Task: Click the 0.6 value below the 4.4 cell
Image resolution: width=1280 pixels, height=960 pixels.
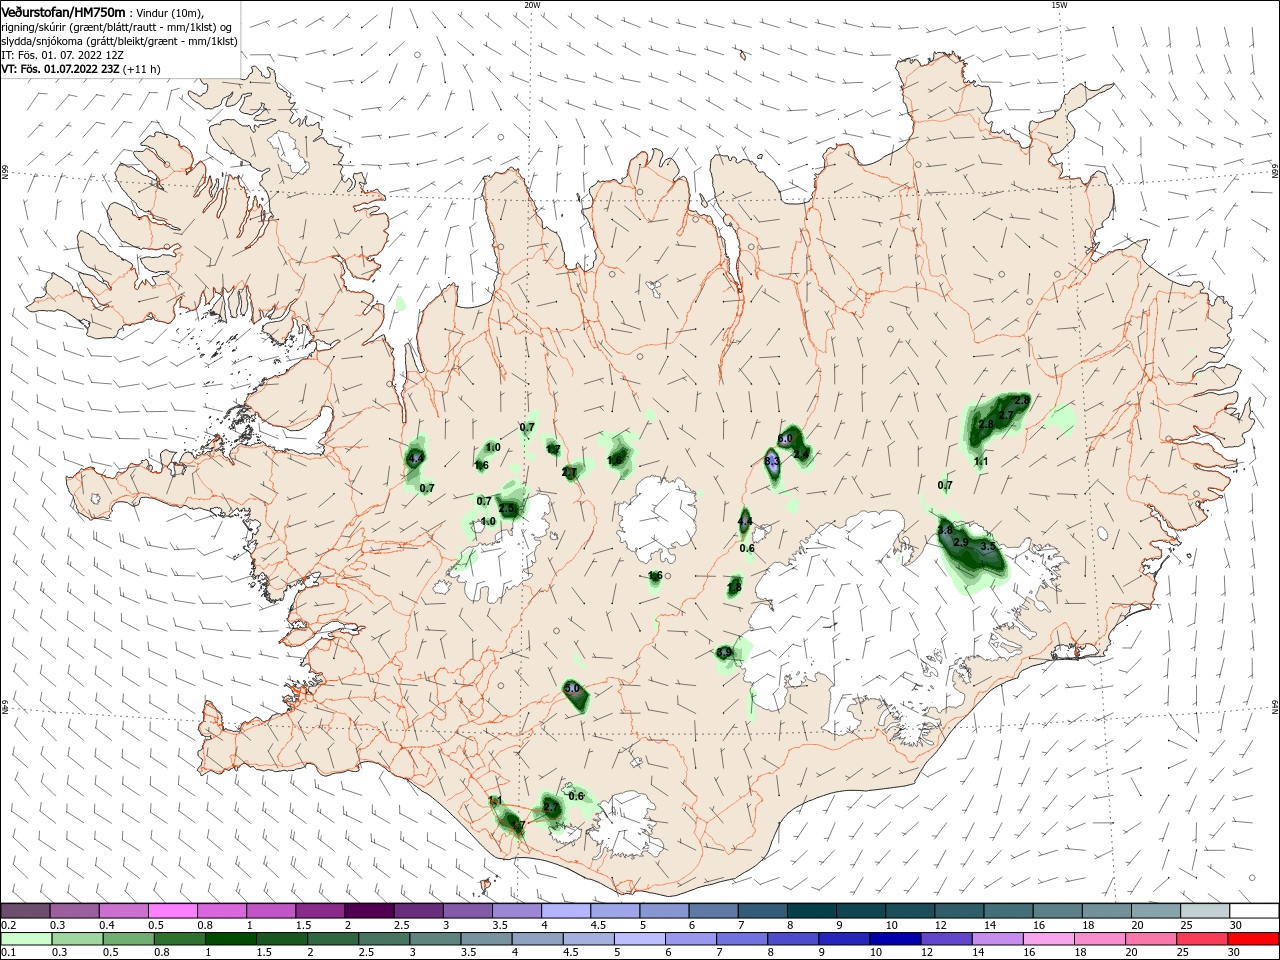Action: (747, 548)
